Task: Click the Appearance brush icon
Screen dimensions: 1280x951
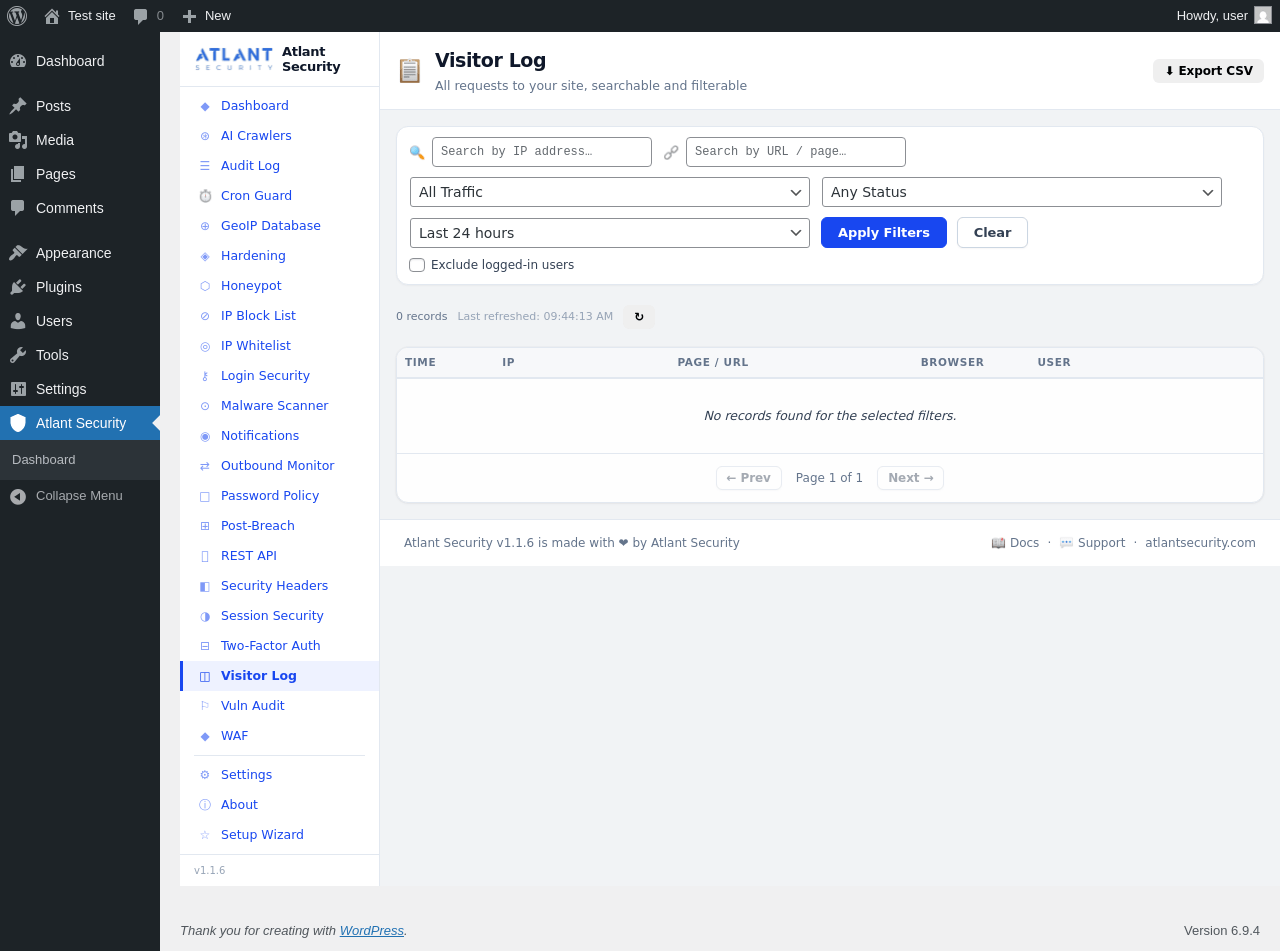Action: (18, 253)
